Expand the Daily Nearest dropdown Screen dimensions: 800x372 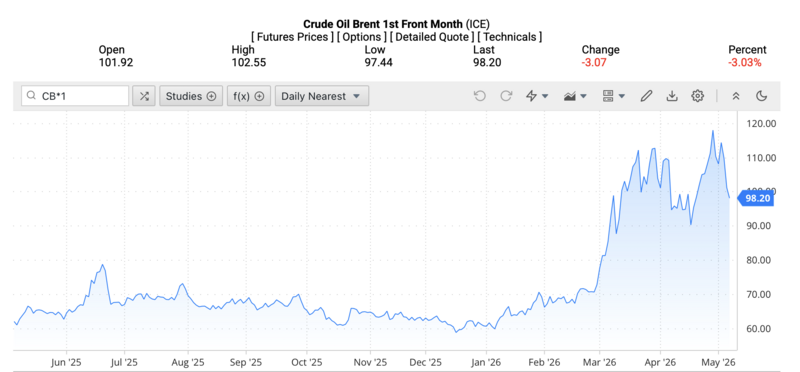click(x=321, y=96)
